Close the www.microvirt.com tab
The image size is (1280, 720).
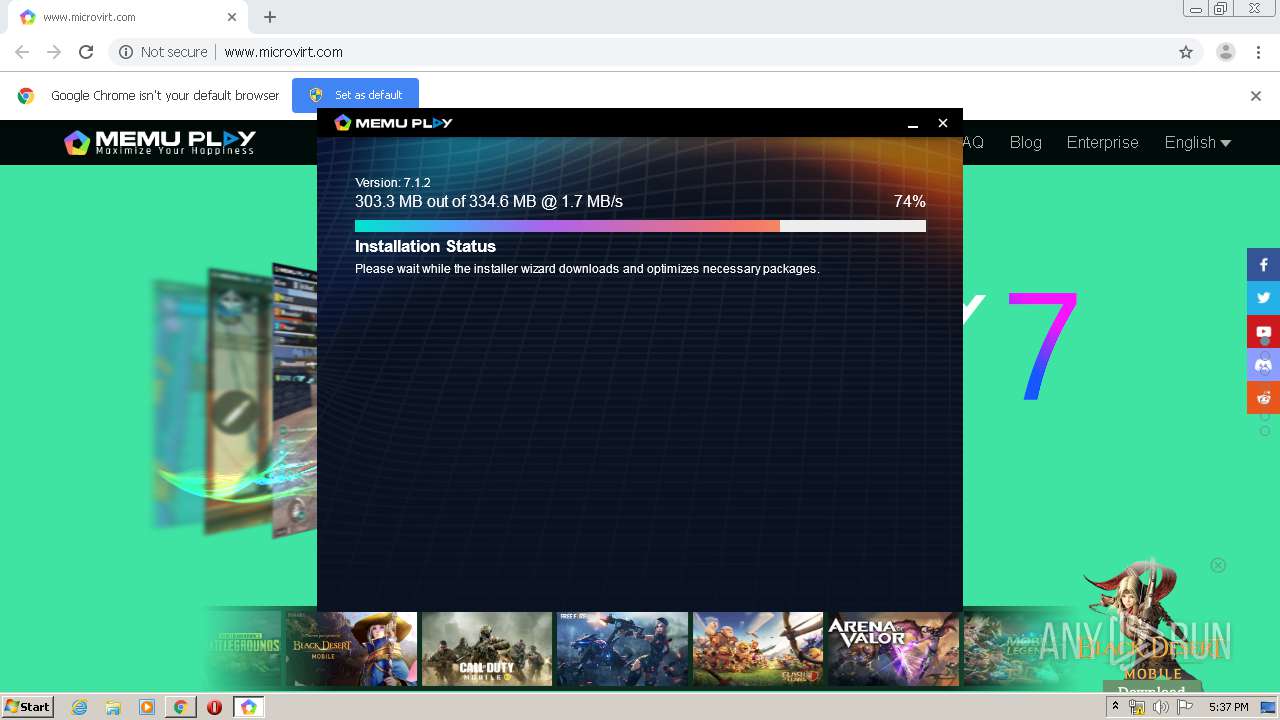click(232, 17)
